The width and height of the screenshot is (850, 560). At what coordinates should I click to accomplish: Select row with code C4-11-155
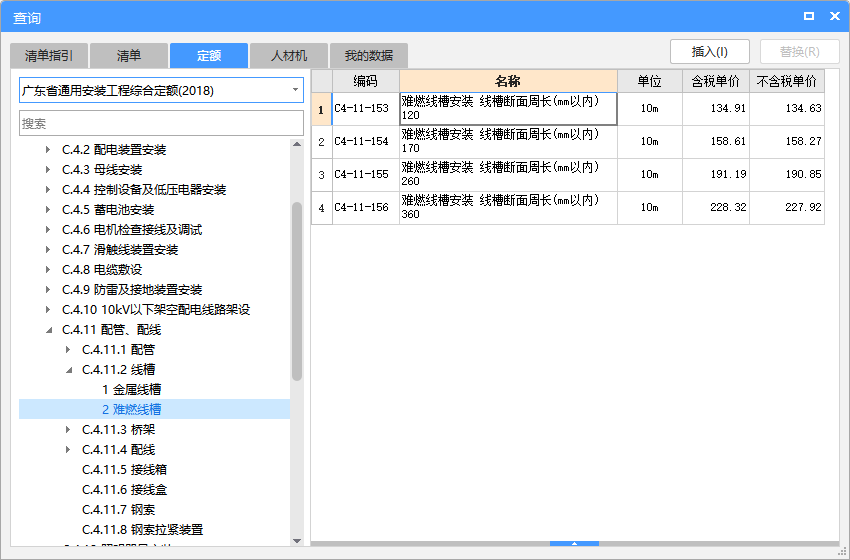[x=365, y=175]
